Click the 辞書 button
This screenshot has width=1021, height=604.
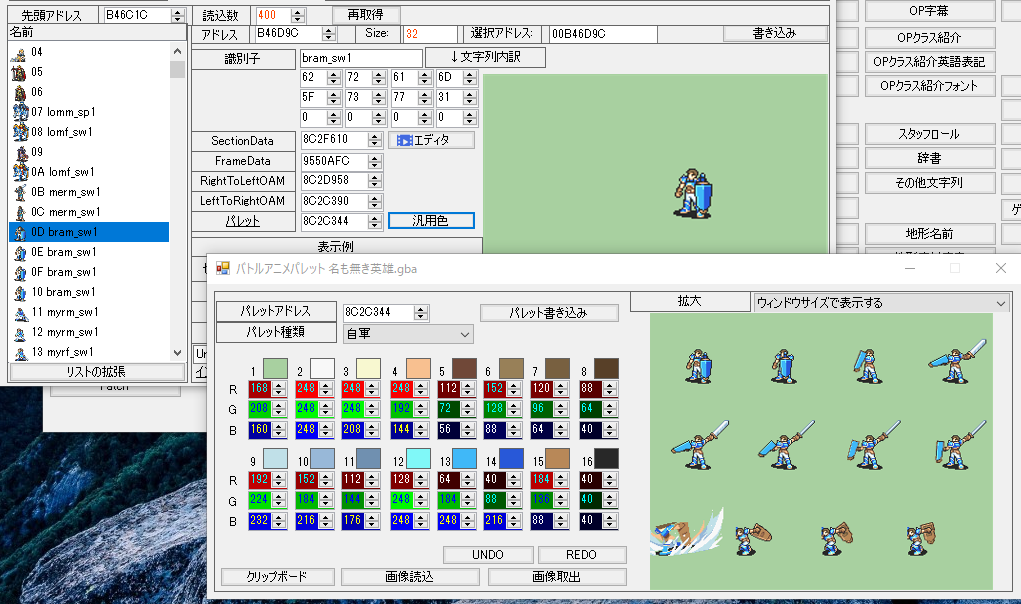[x=929, y=158]
